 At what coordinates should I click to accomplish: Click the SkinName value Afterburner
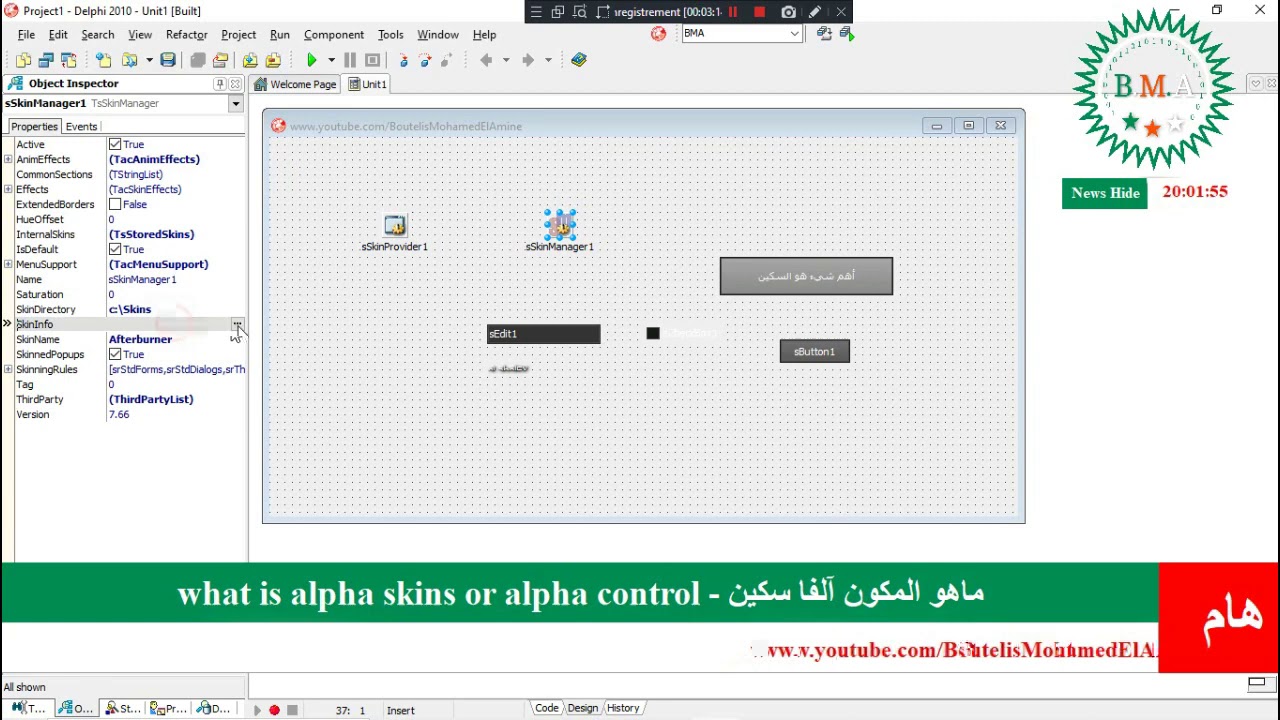click(x=140, y=339)
